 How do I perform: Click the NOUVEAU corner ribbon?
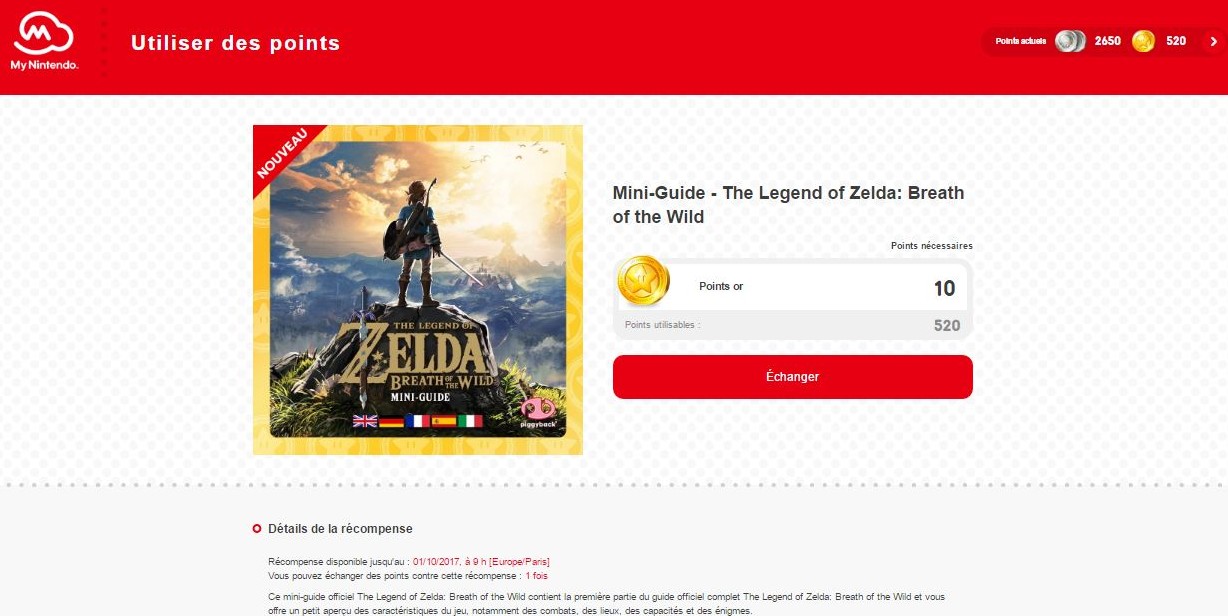coord(283,155)
